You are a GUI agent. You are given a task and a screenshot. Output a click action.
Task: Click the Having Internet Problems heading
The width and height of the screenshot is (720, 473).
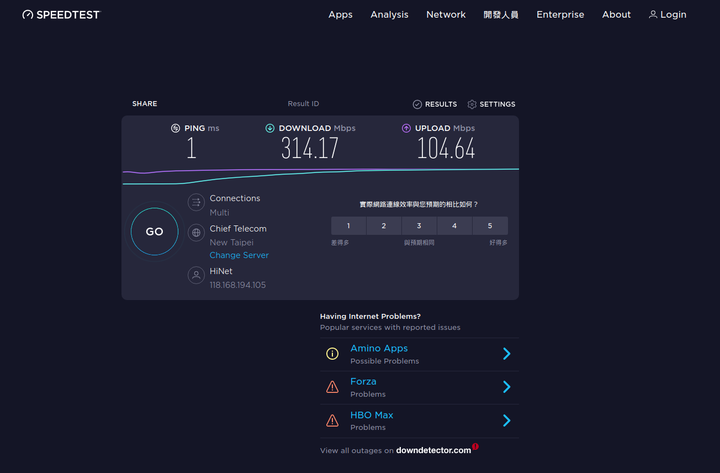370,316
